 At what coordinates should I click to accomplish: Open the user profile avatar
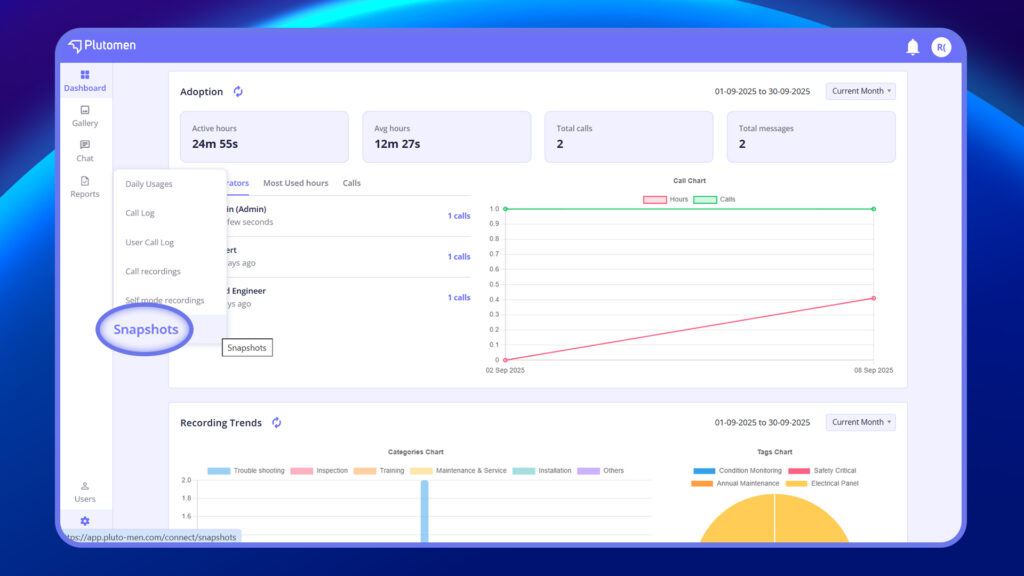941,47
